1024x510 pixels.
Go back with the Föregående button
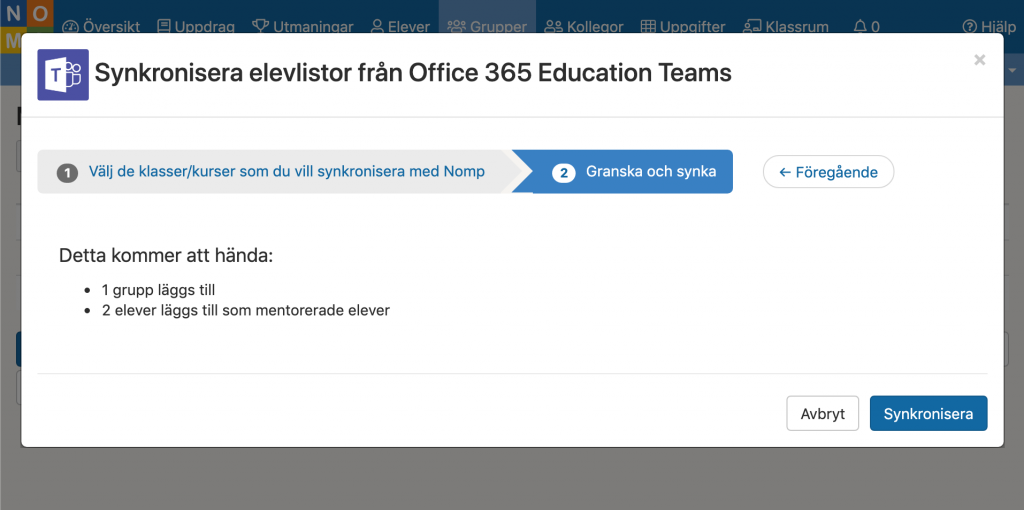[828, 172]
